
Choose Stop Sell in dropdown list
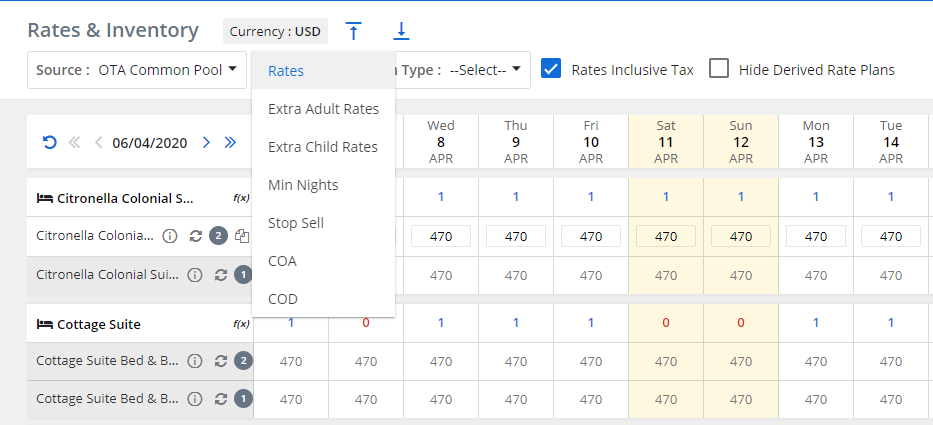(296, 223)
